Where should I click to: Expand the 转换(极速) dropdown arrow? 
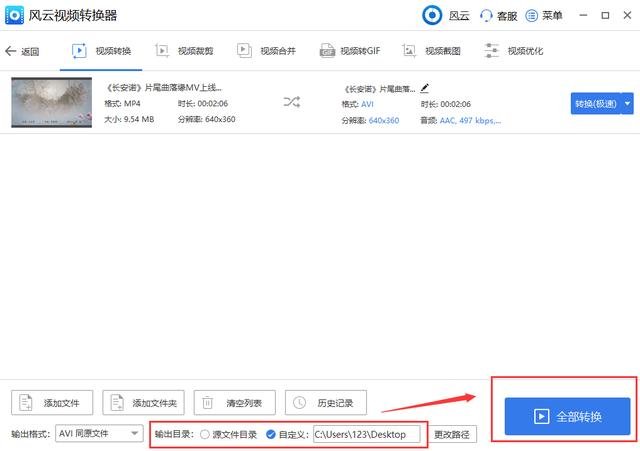[x=628, y=104]
